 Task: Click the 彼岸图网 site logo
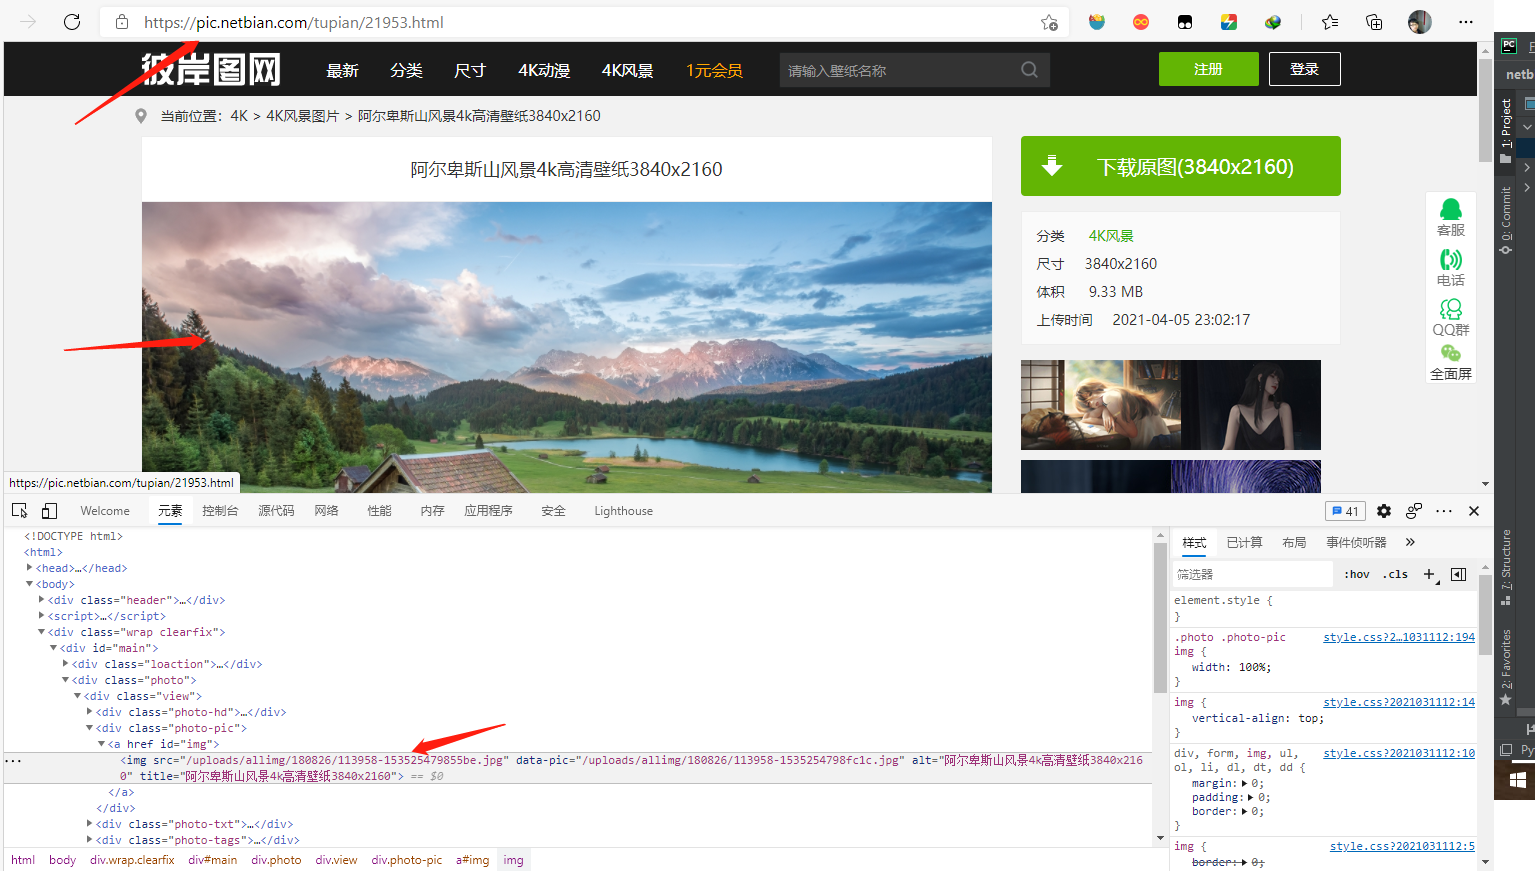[x=211, y=69]
